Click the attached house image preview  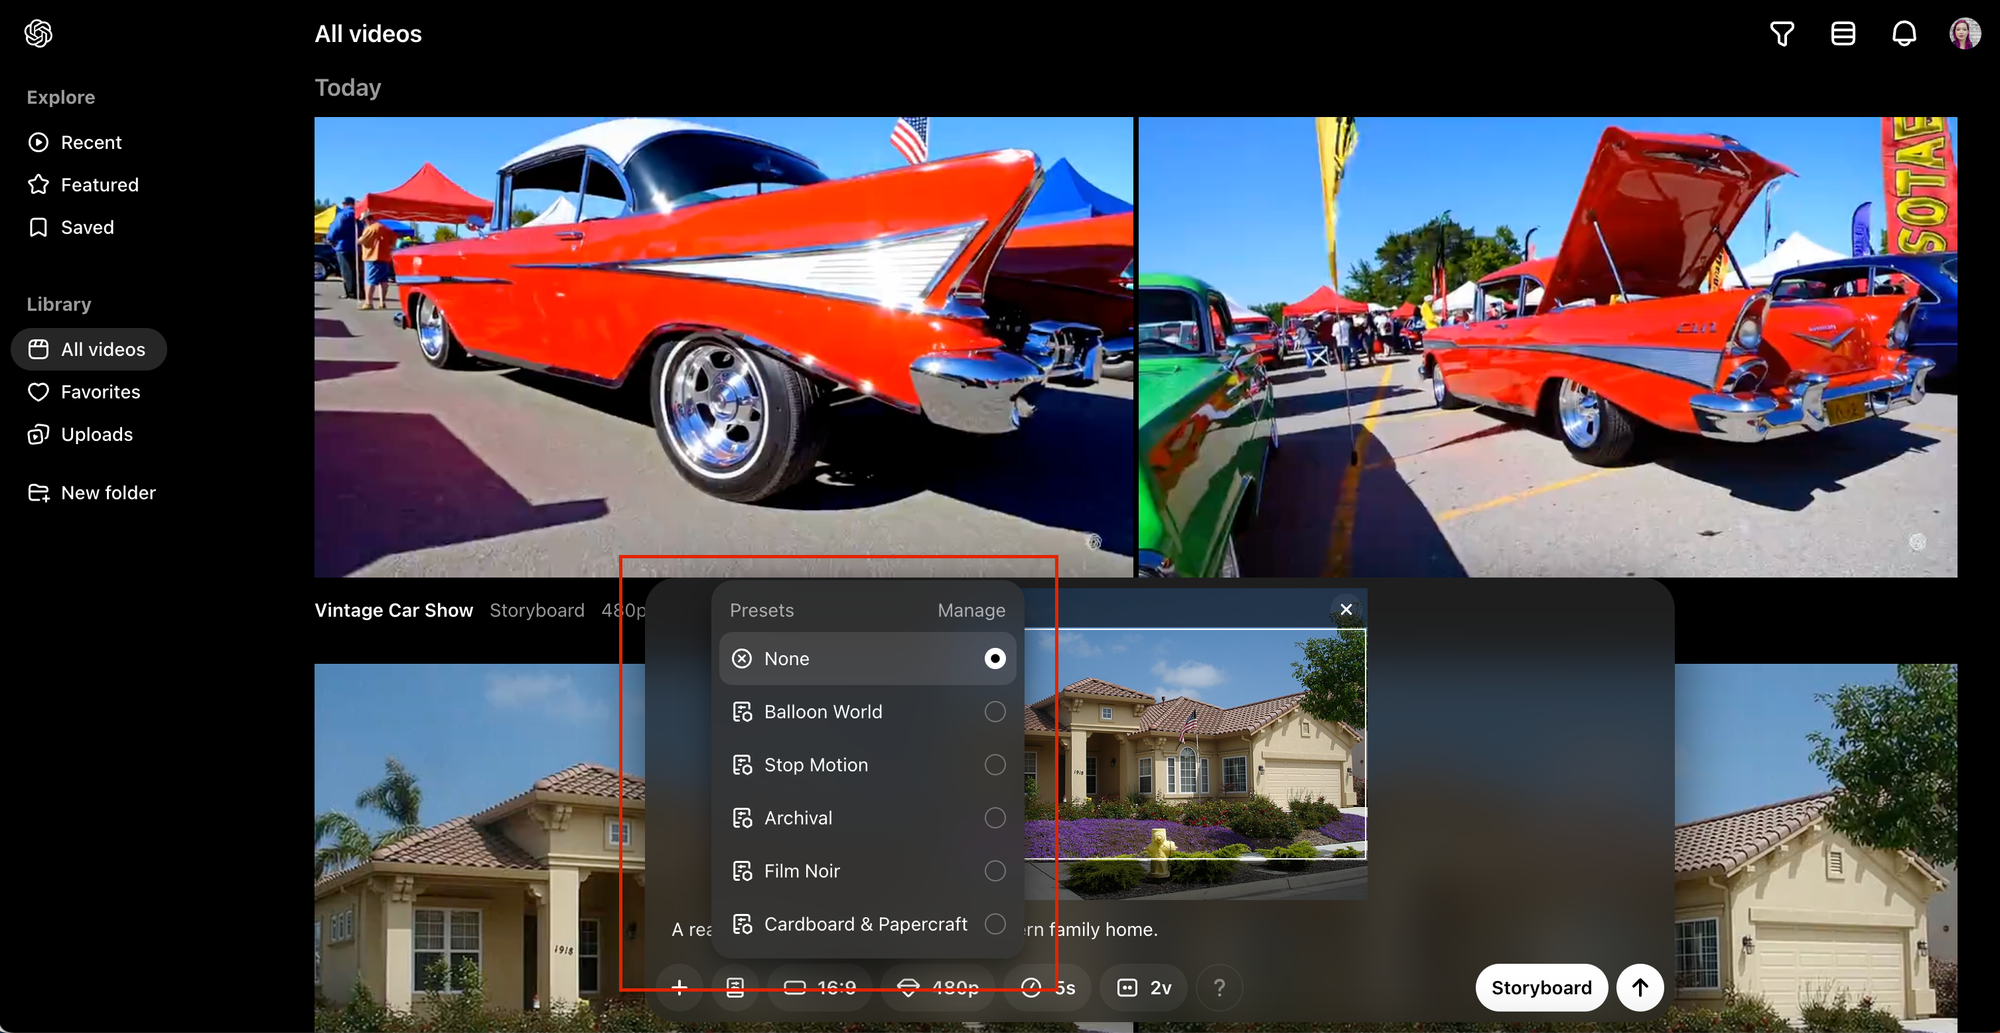(x=1196, y=745)
